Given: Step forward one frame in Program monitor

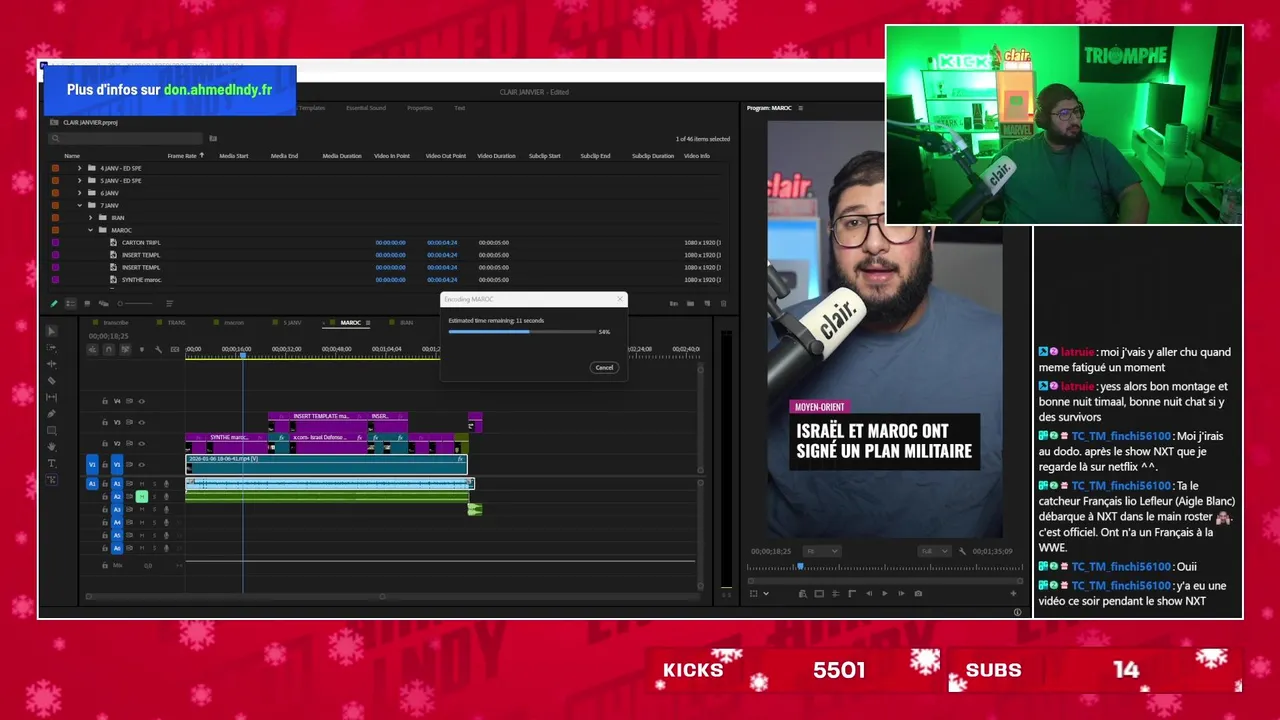Looking at the screenshot, I should tap(901, 593).
